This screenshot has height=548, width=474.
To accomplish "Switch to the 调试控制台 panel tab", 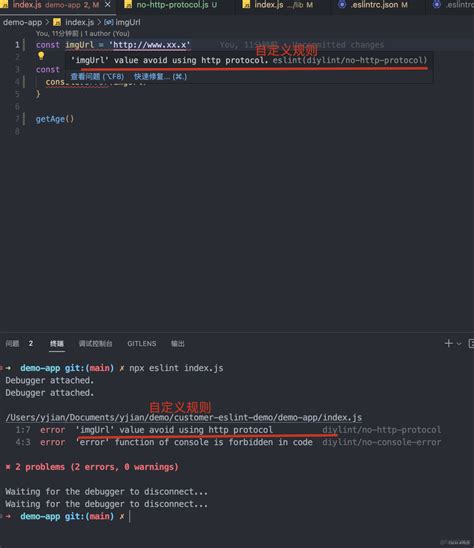I will click(95, 344).
